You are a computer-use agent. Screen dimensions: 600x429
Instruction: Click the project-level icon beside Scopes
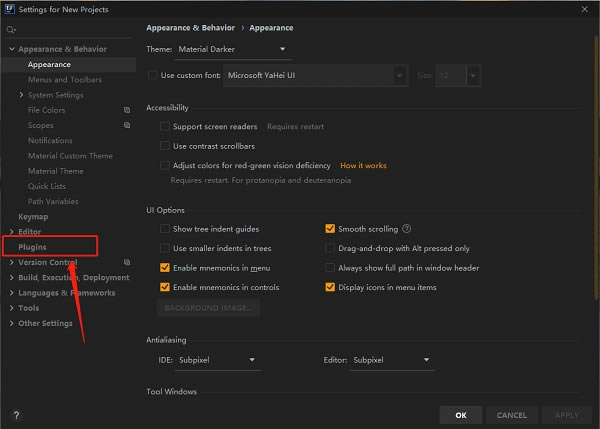pos(127,125)
